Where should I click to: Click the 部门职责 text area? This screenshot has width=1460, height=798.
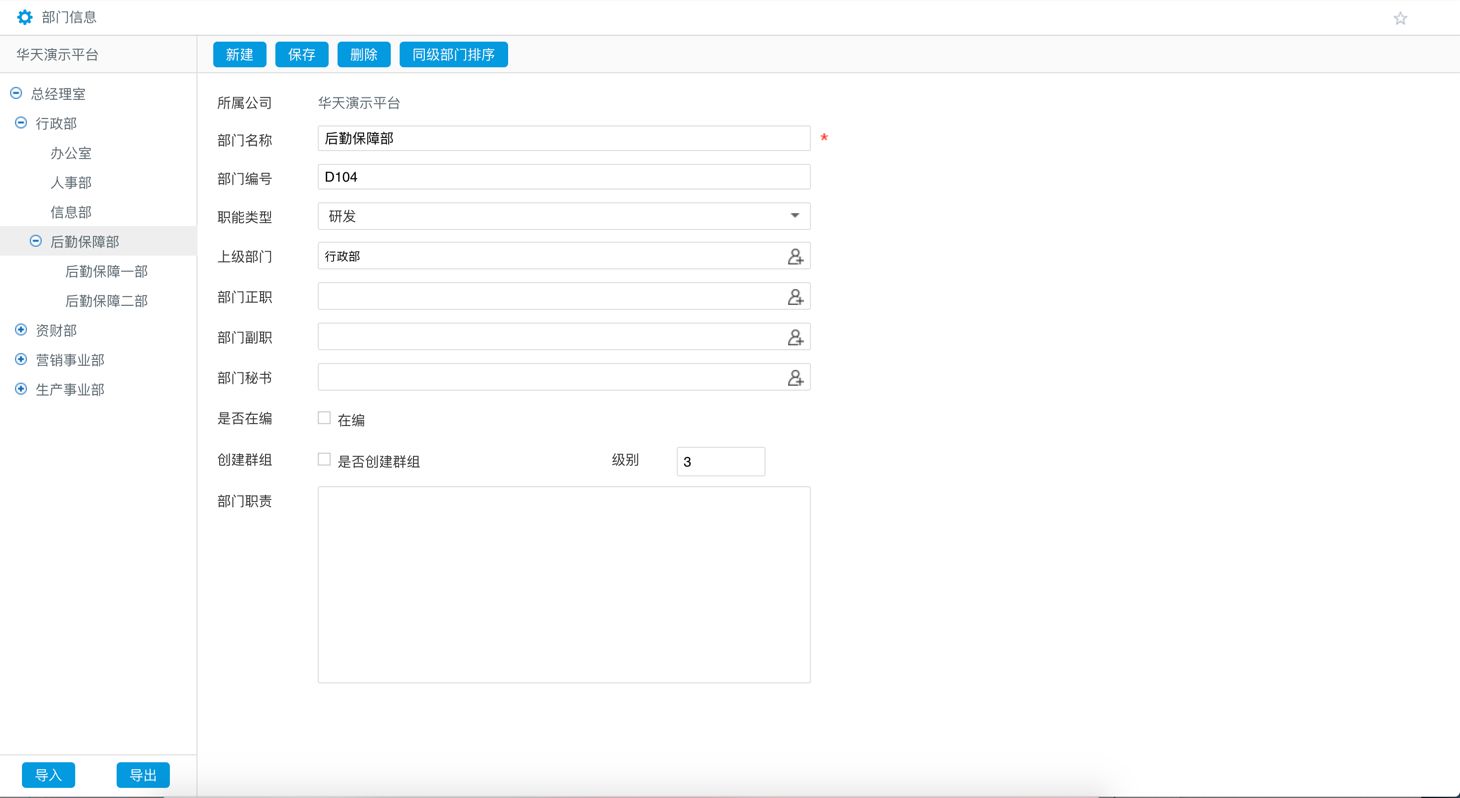click(563, 584)
